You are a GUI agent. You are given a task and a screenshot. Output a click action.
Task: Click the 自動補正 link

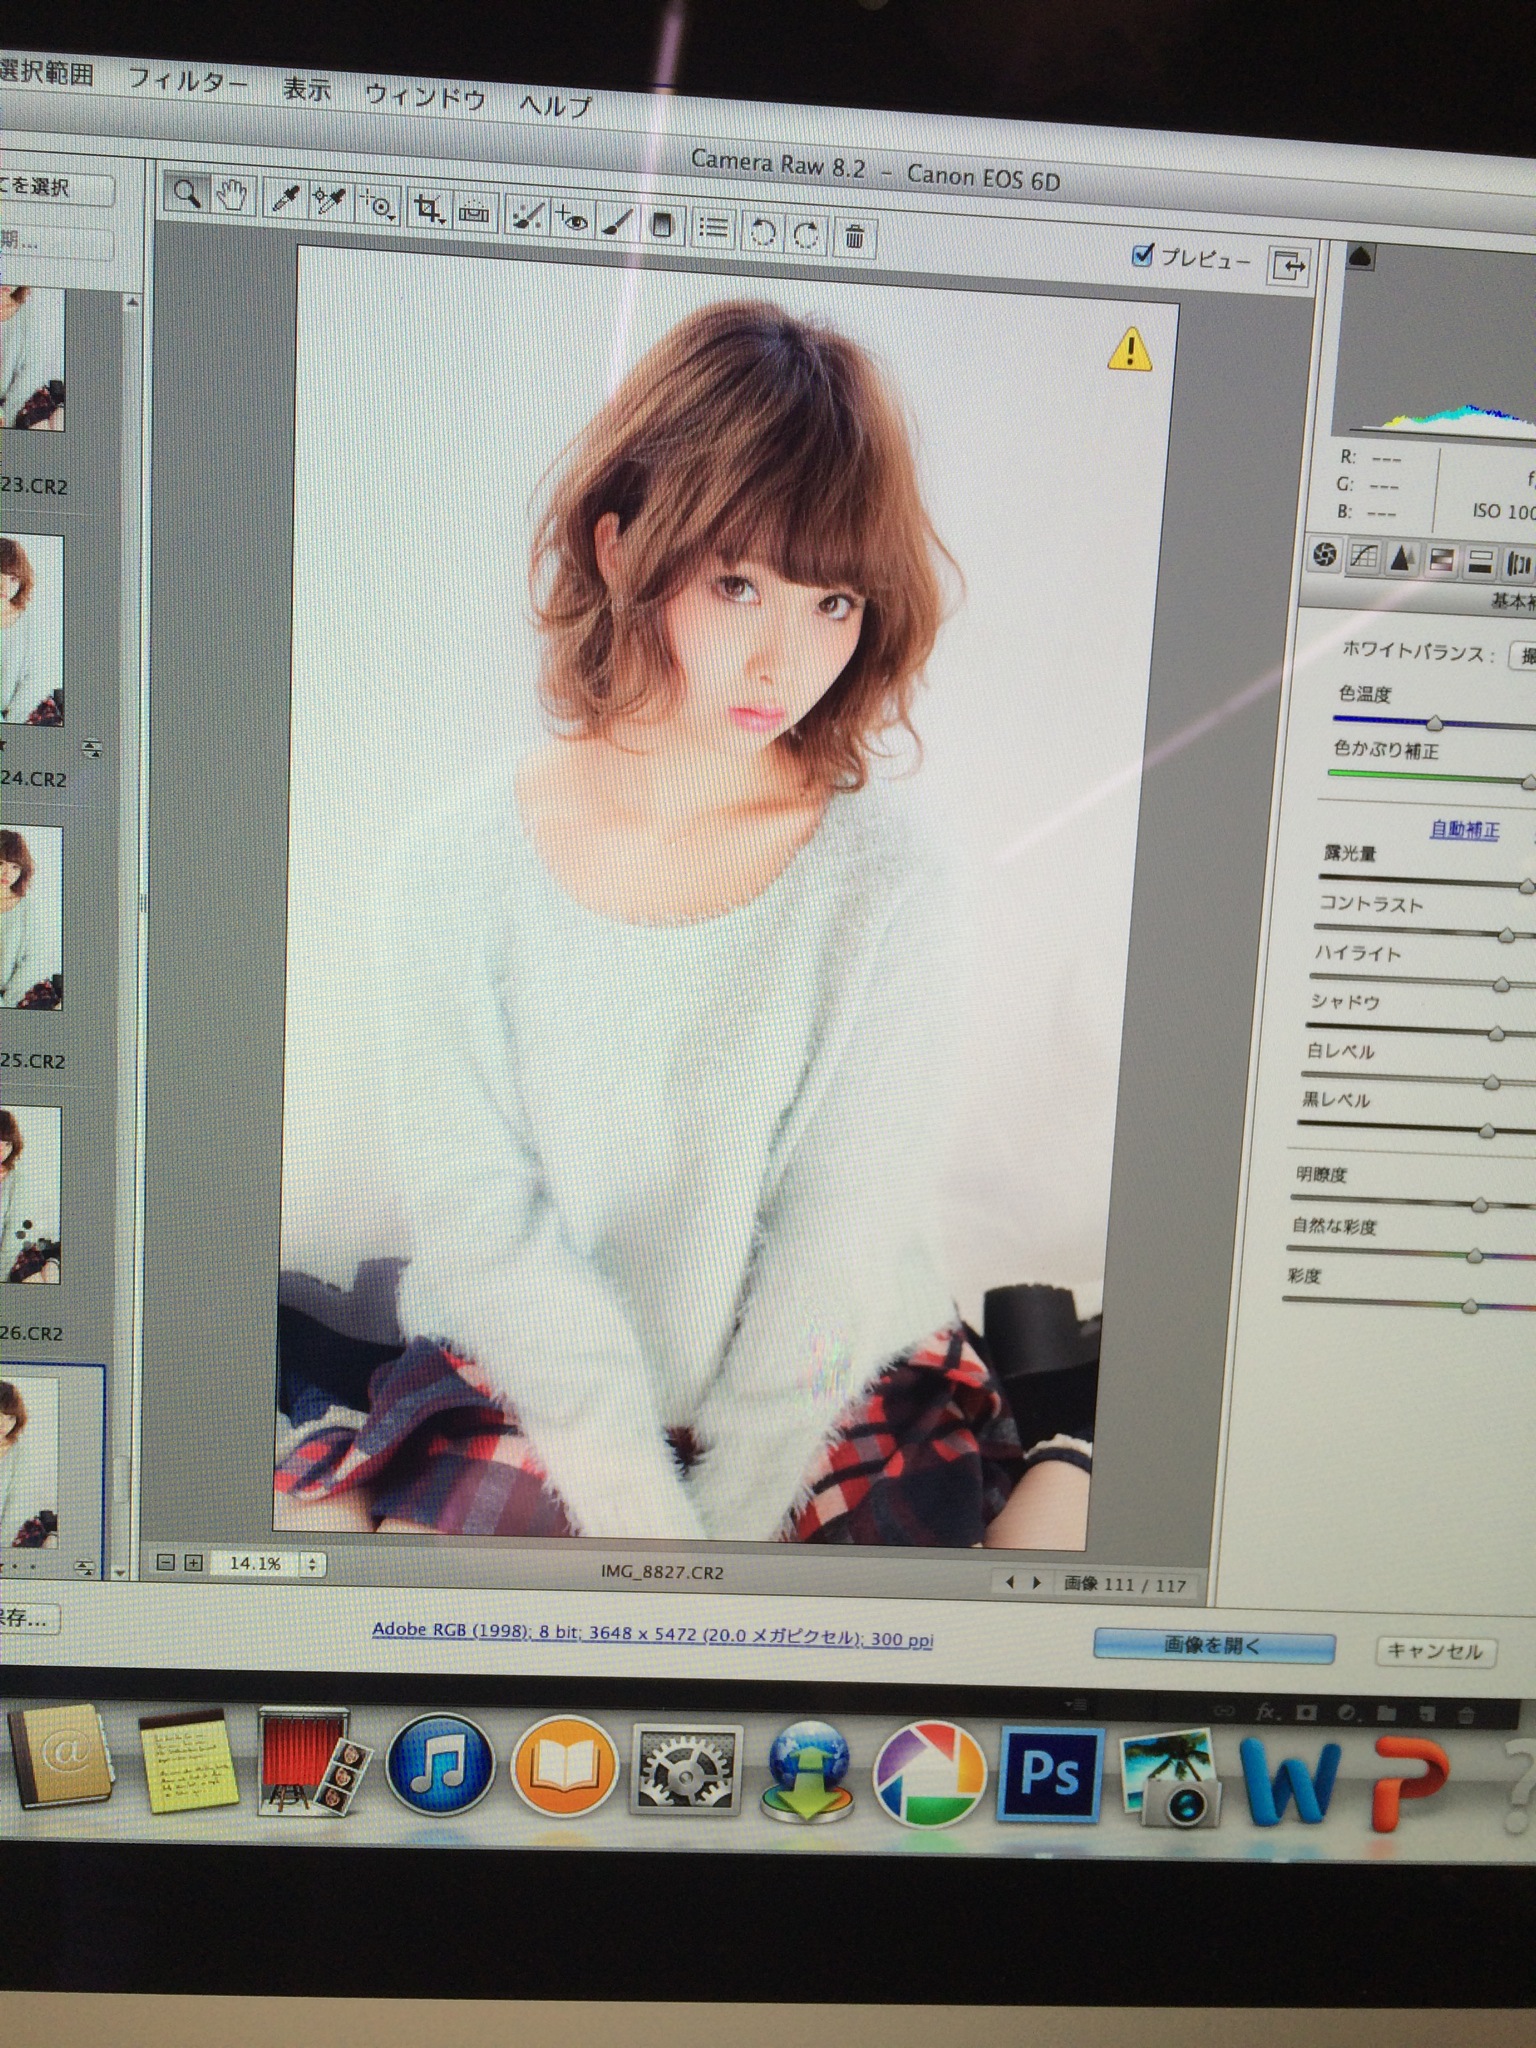1465,829
